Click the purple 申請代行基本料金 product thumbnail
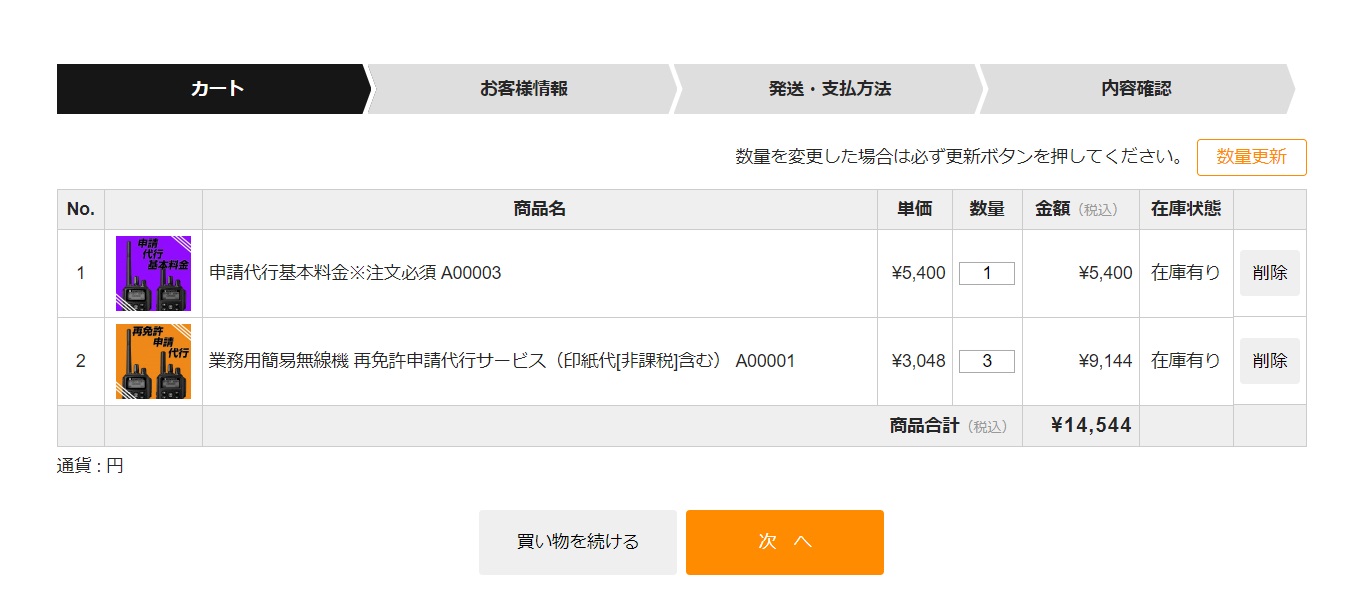Screen dimensions: 1370x591 tap(153, 273)
